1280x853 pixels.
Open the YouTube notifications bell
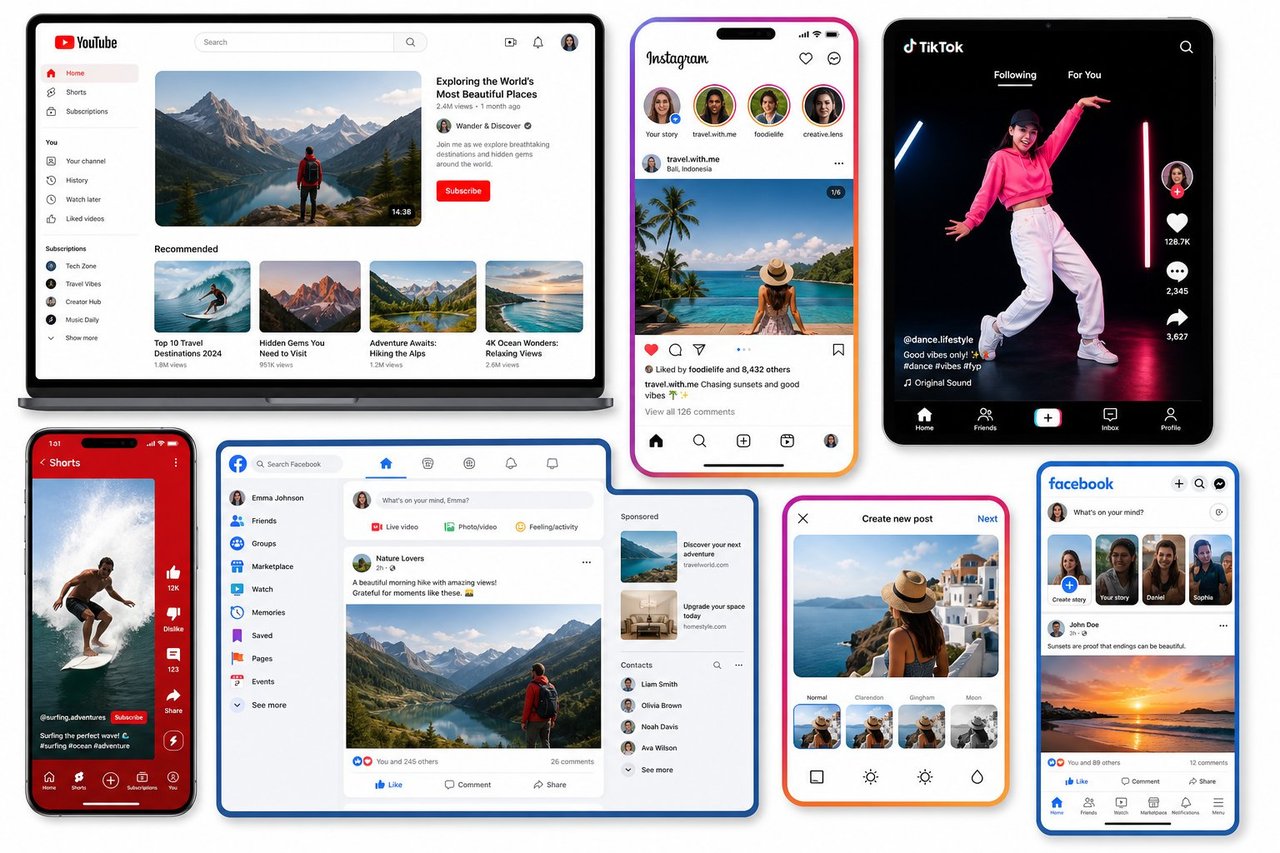coord(538,42)
